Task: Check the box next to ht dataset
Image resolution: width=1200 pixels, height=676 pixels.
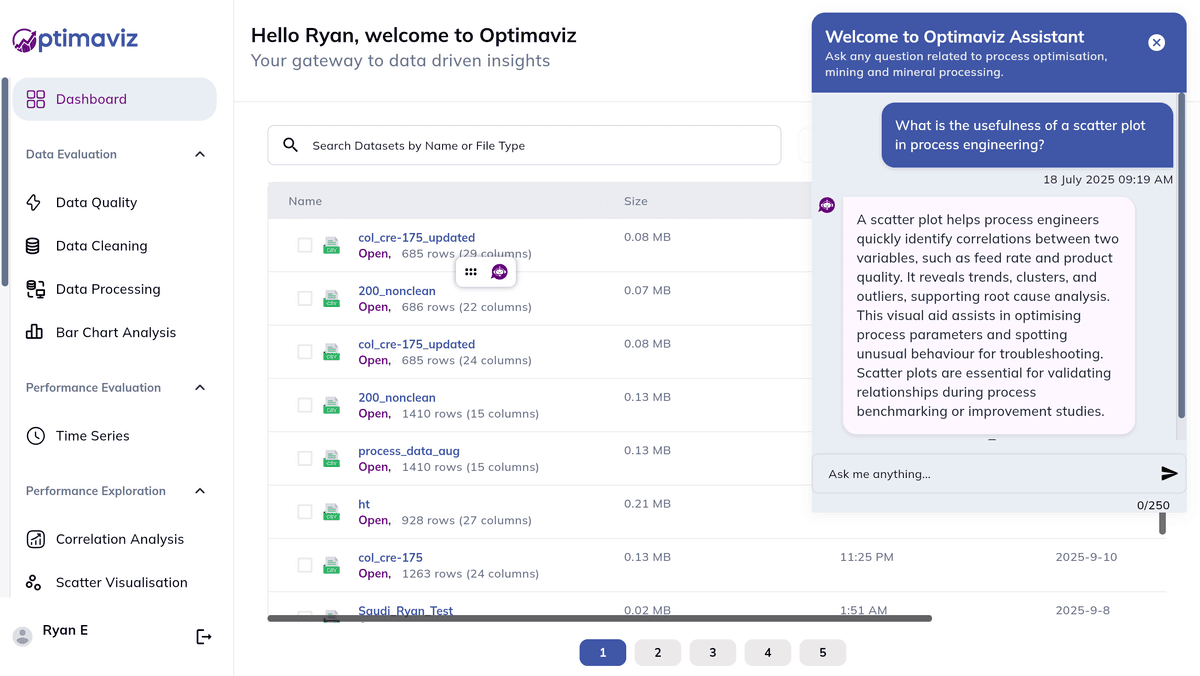Action: tap(305, 512)
